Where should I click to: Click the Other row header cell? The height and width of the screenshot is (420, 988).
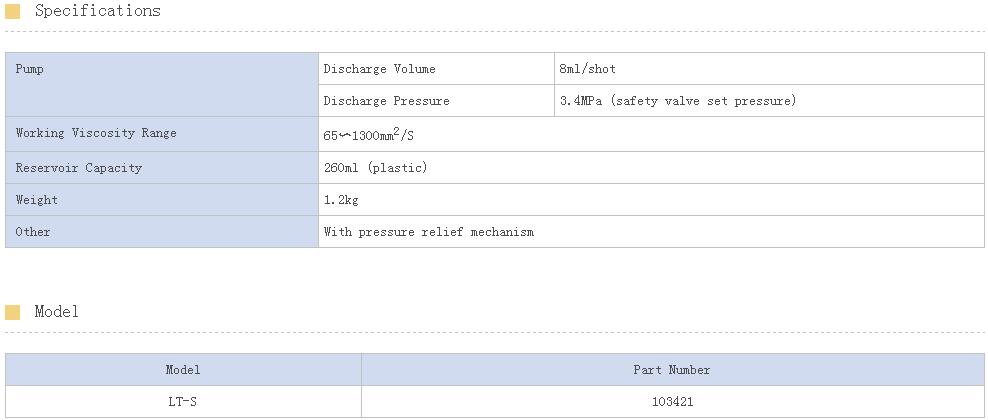pos(162,232)
